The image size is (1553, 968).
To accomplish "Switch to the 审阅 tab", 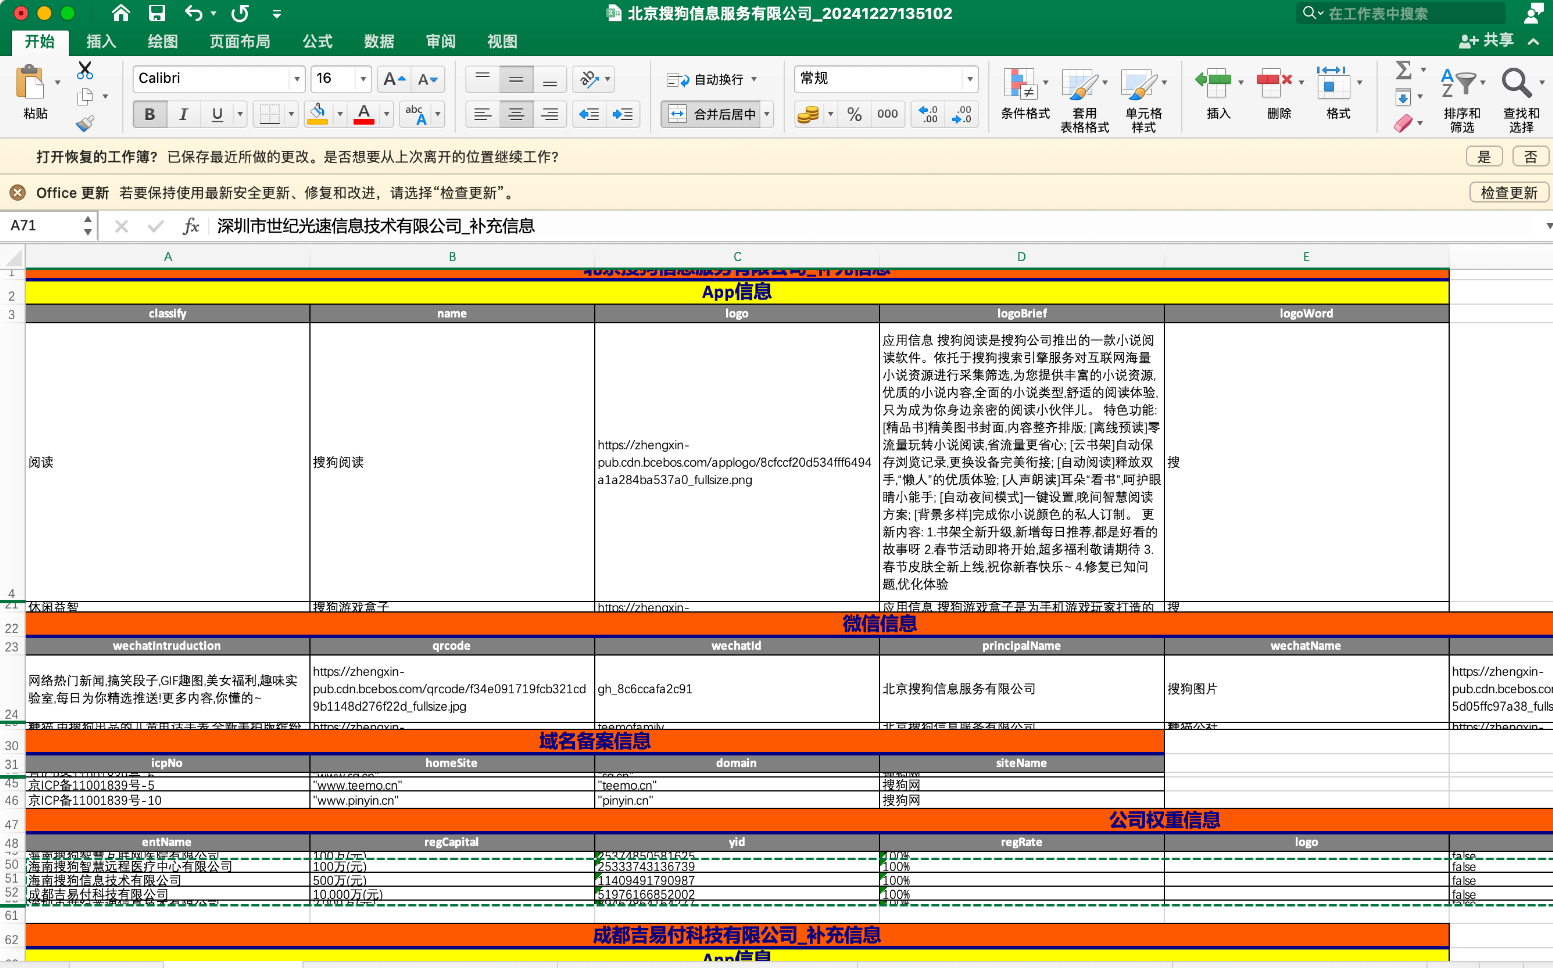I will pos(441,41).
